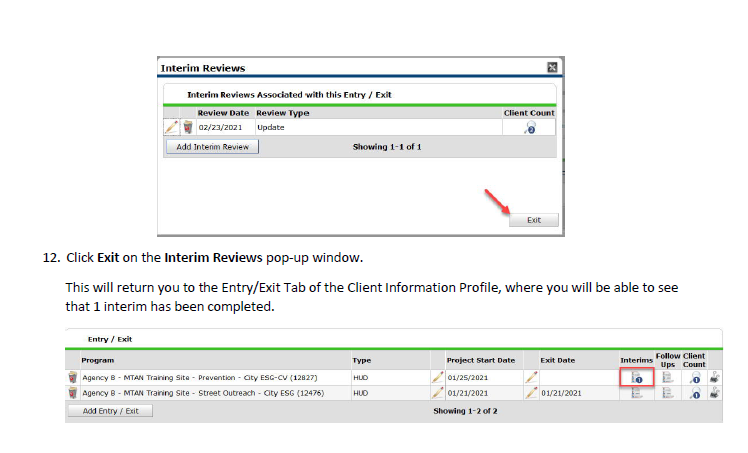Image resolution: width=748 pixels, height=453 pixels.
Task: Edit project start date 01/25/2021 pencil
Action: pos(437,378)
